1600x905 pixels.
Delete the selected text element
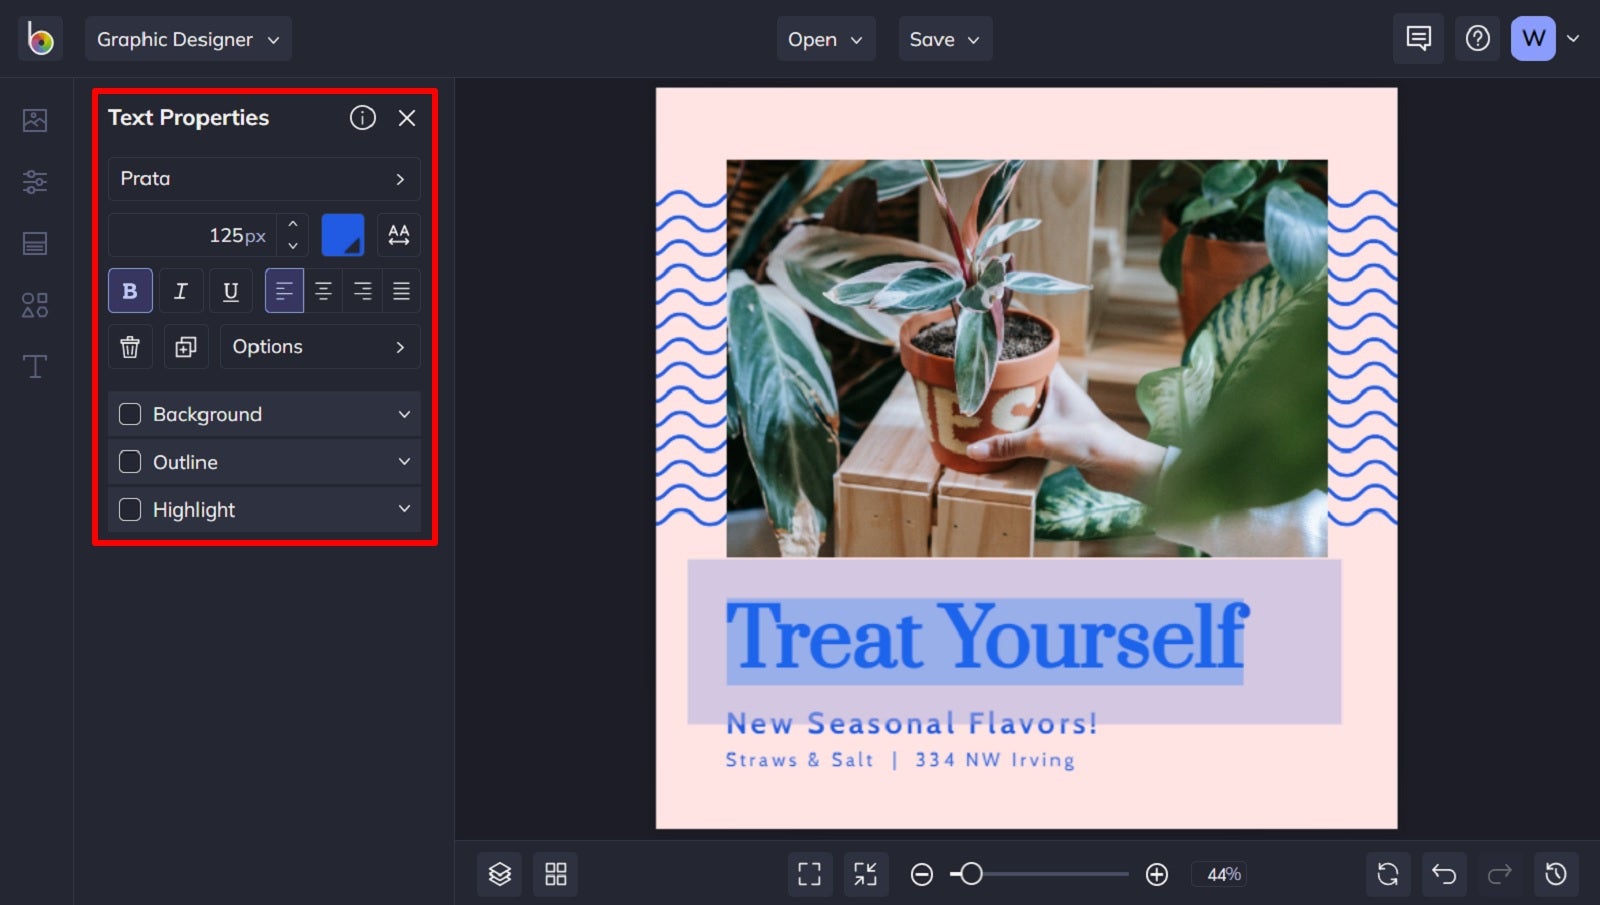(130, 346)
